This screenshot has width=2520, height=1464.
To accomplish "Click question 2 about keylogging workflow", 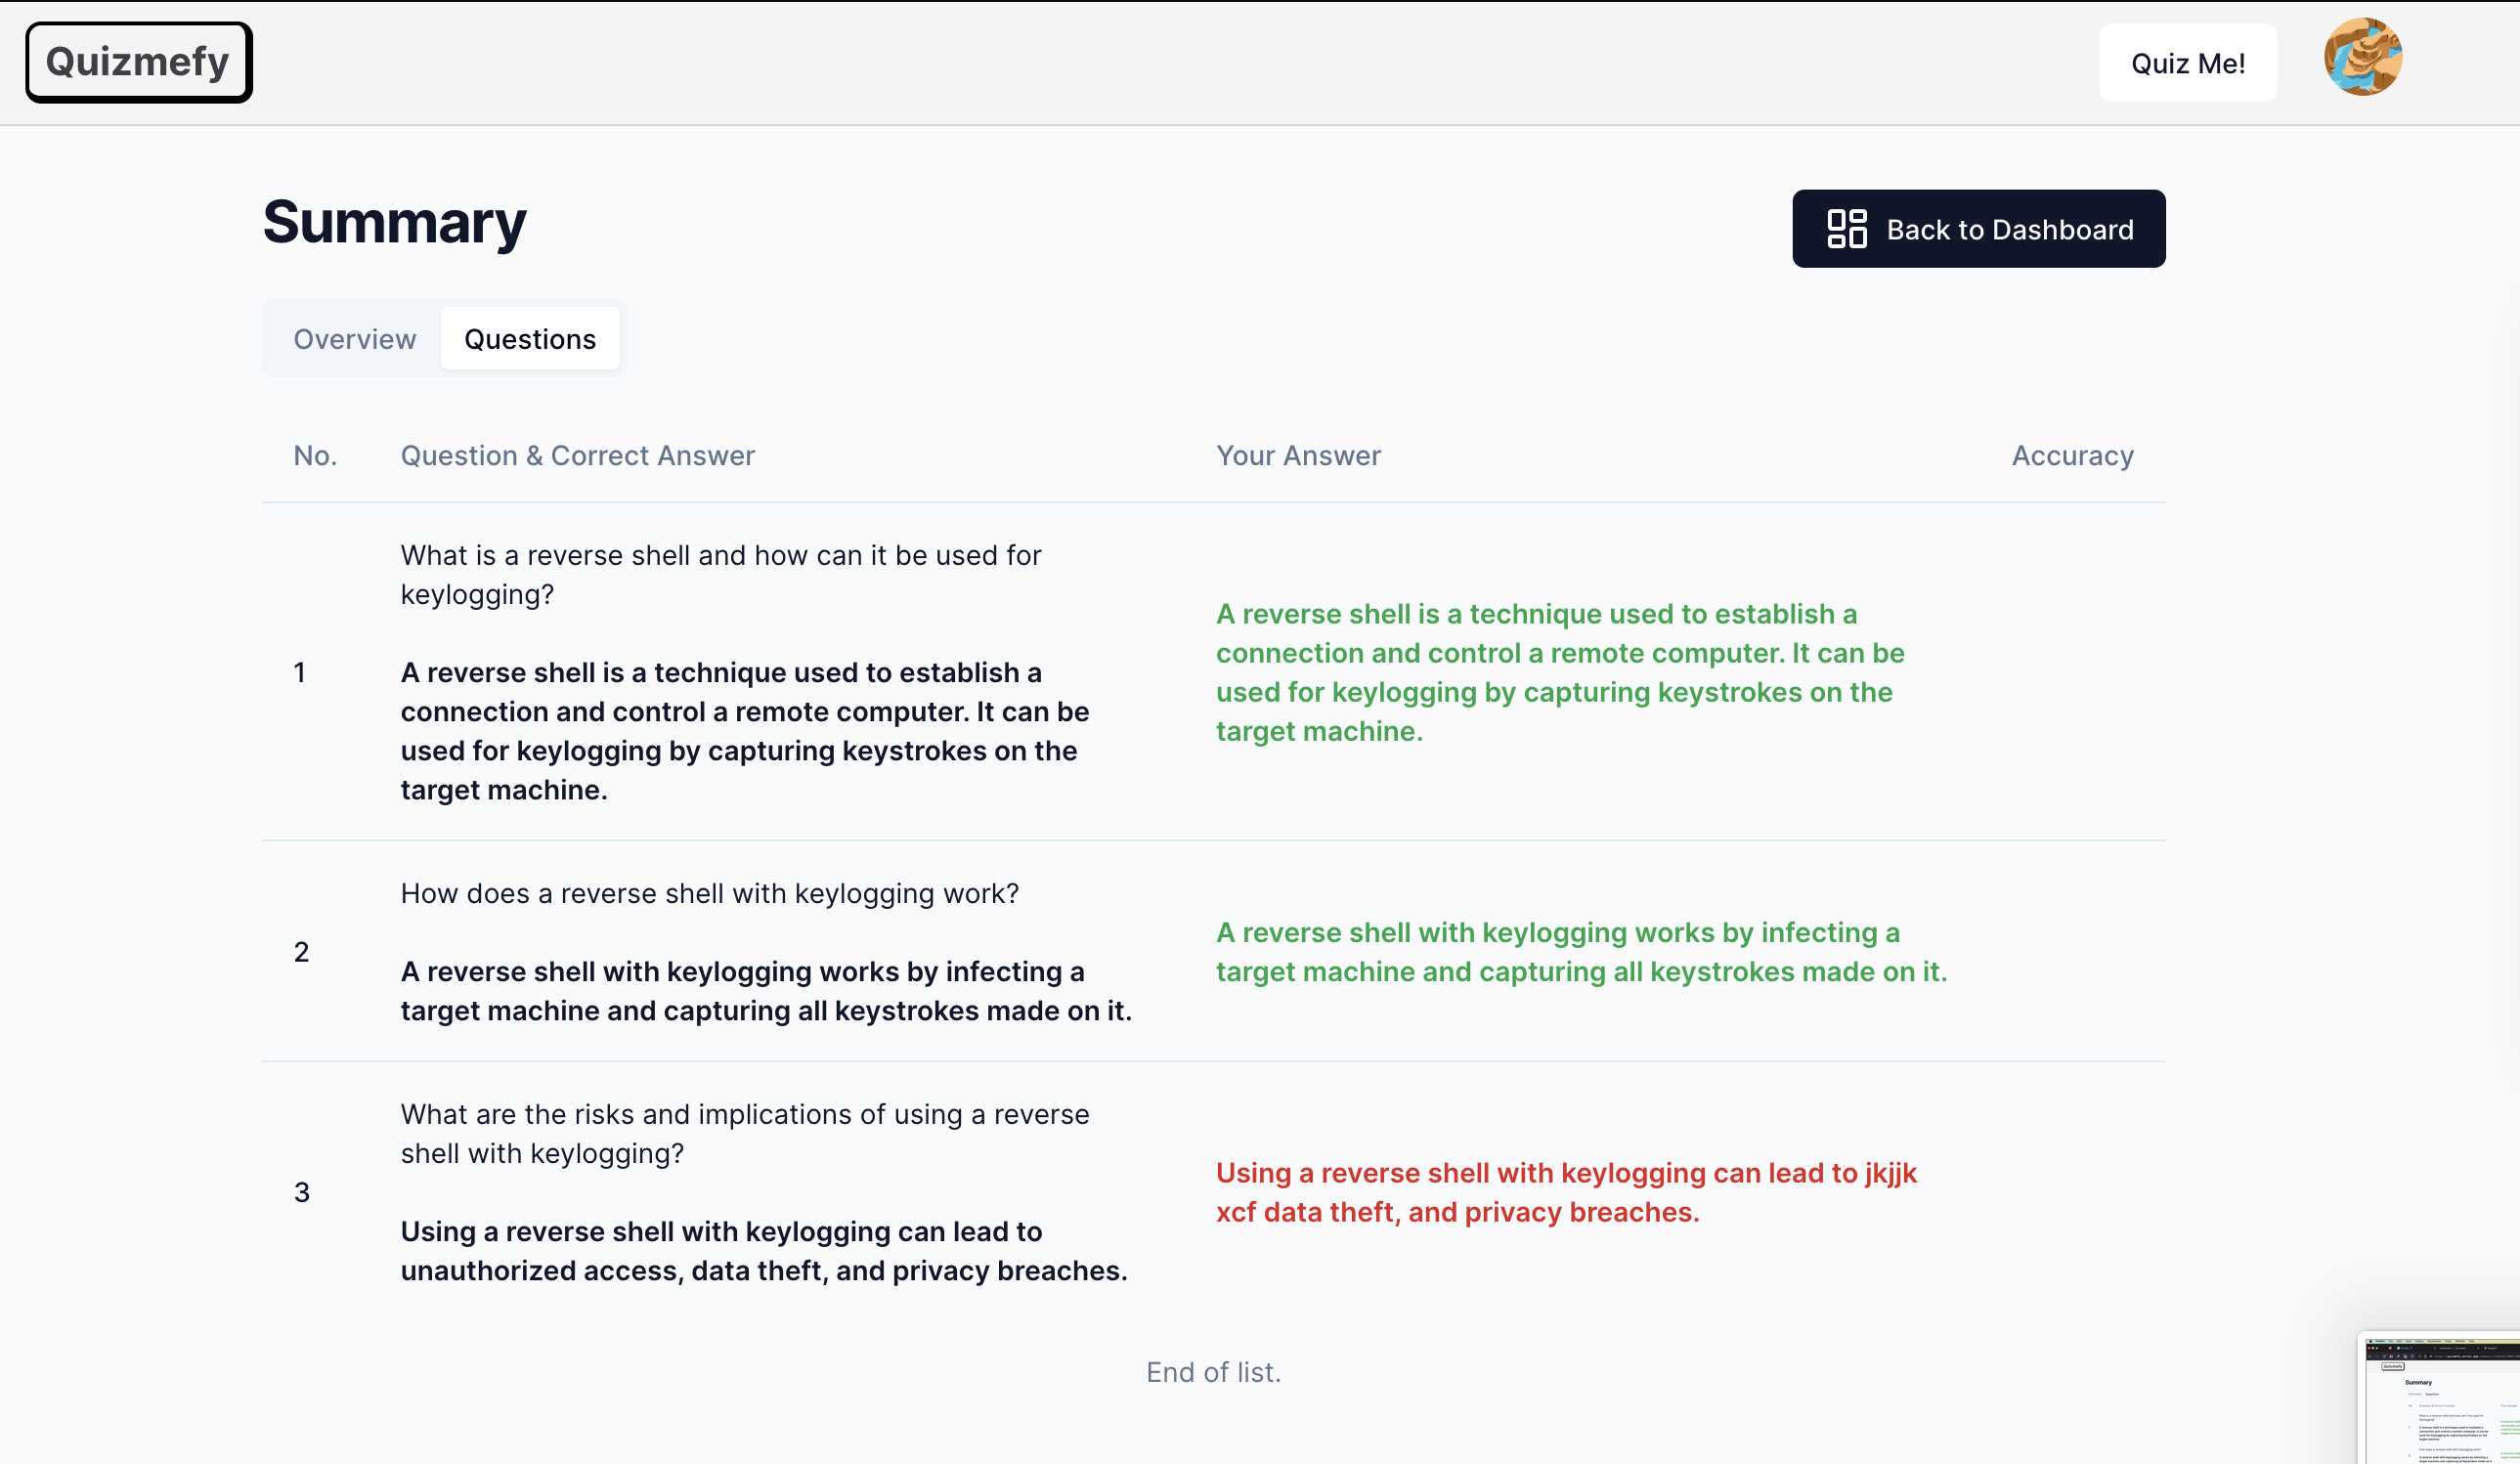I will point(710,893).
